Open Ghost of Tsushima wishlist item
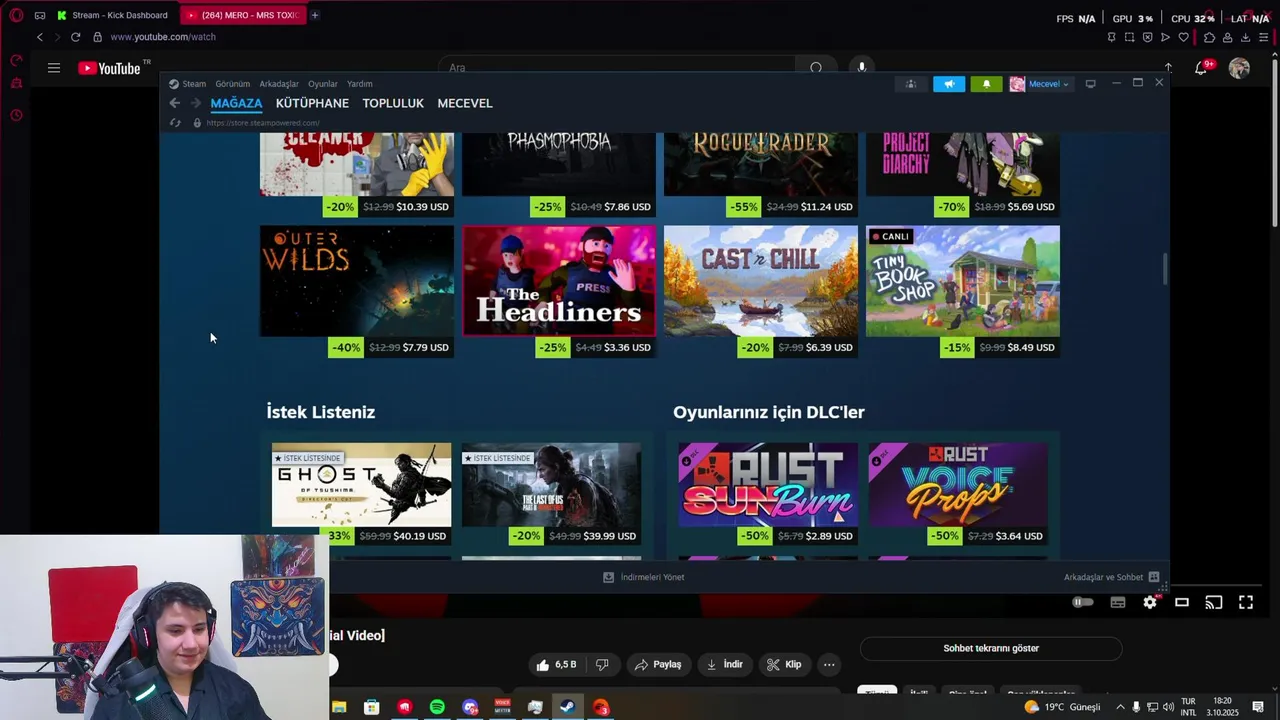Image resolution: width=1280 pixels, height=720 pixels. tap(361, 494)
